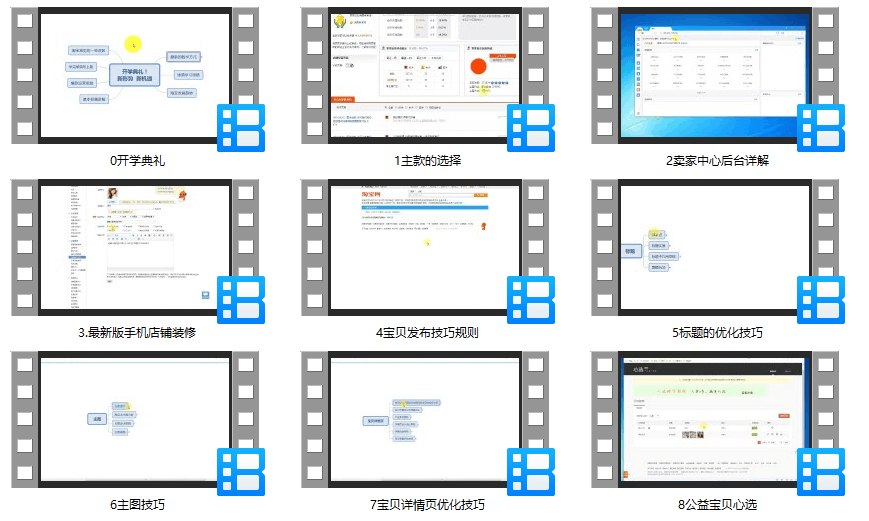This screenshot has width=869, height=521.
Task: Open the 4宝贝发布技巧规则 video thumbnail
Action: [425, 247]
